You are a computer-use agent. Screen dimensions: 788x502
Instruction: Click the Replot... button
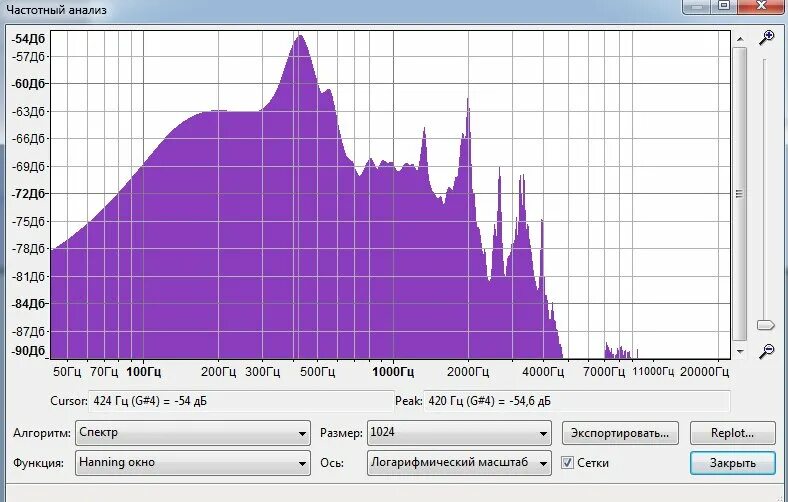[x=733, y=433]
